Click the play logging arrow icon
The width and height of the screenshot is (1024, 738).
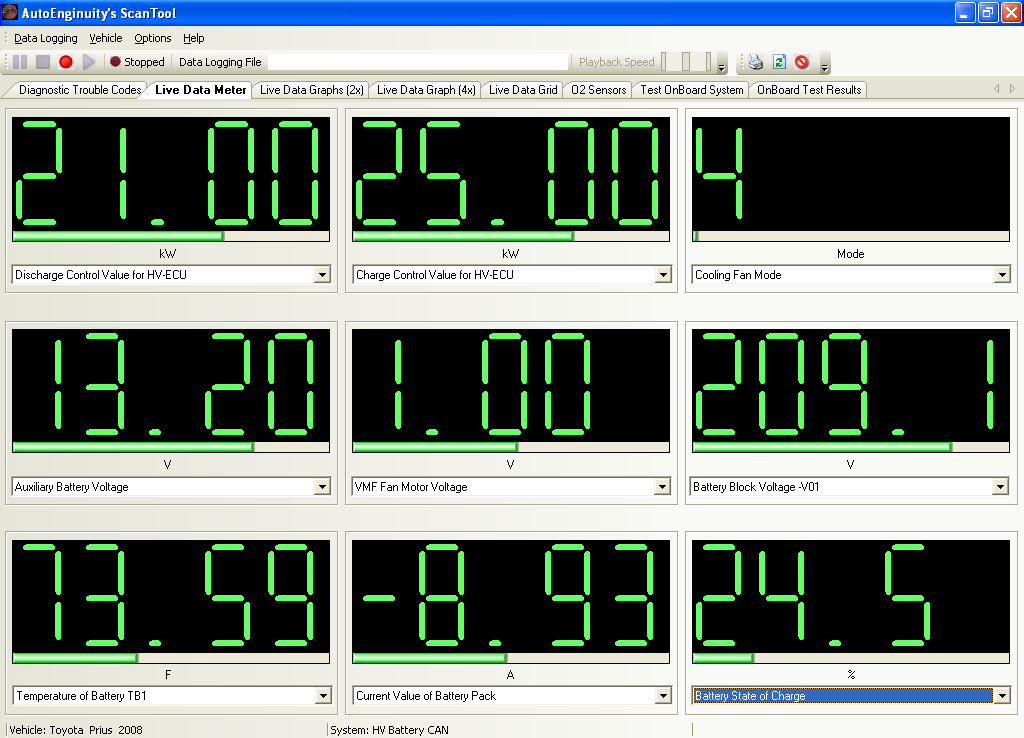click(x=89, y=62)
